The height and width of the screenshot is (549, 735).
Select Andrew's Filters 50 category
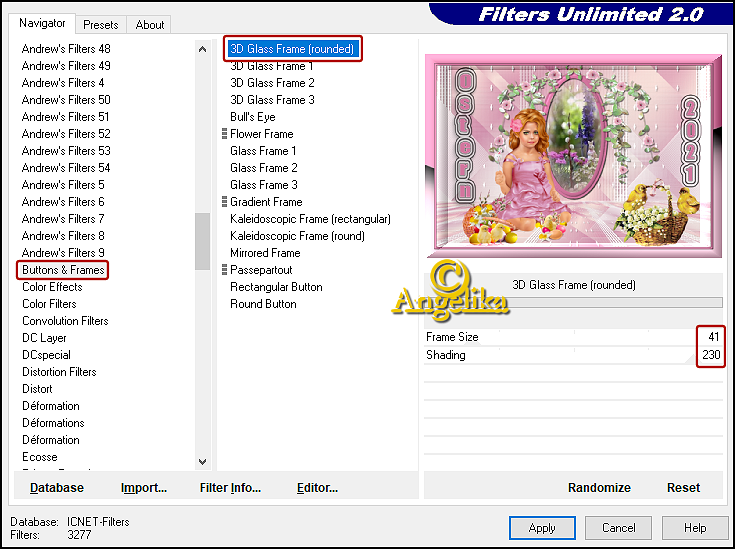point(66,100)
